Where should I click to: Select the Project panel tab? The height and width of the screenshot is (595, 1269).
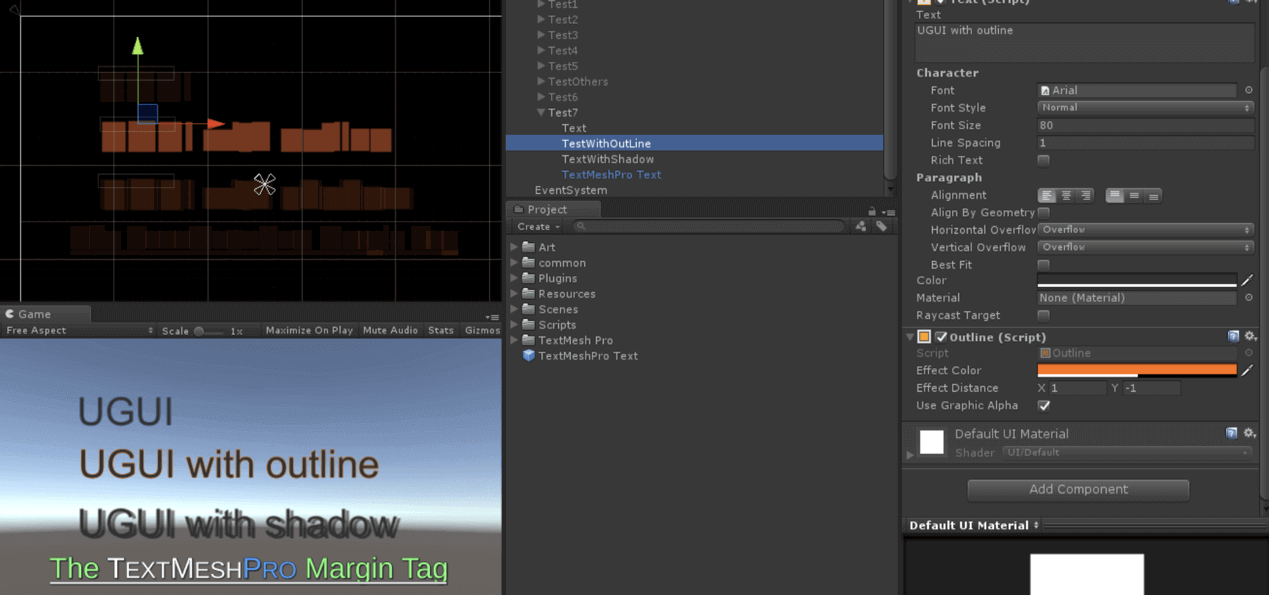coord(547,210)
